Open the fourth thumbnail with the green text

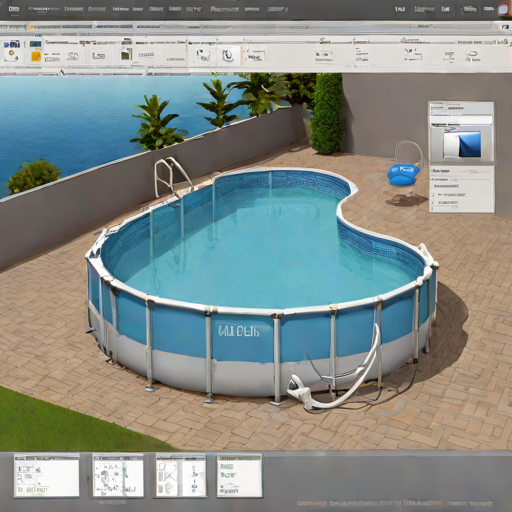(239, 476)
